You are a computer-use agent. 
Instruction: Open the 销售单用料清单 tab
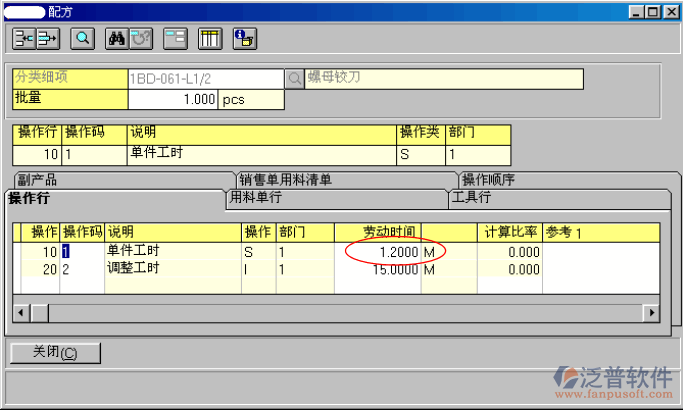(x=285, y=180)
